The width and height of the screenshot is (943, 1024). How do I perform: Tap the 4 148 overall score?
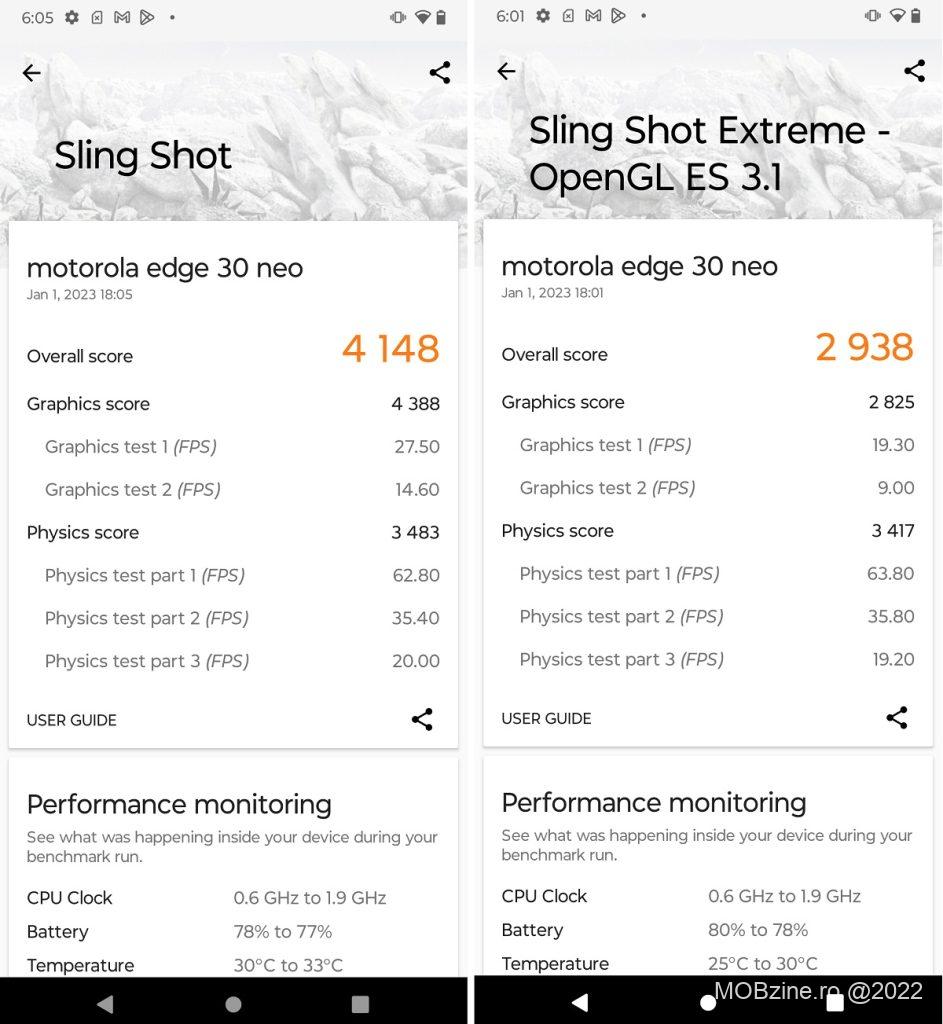pyautogui.click(x=390, y=349)
